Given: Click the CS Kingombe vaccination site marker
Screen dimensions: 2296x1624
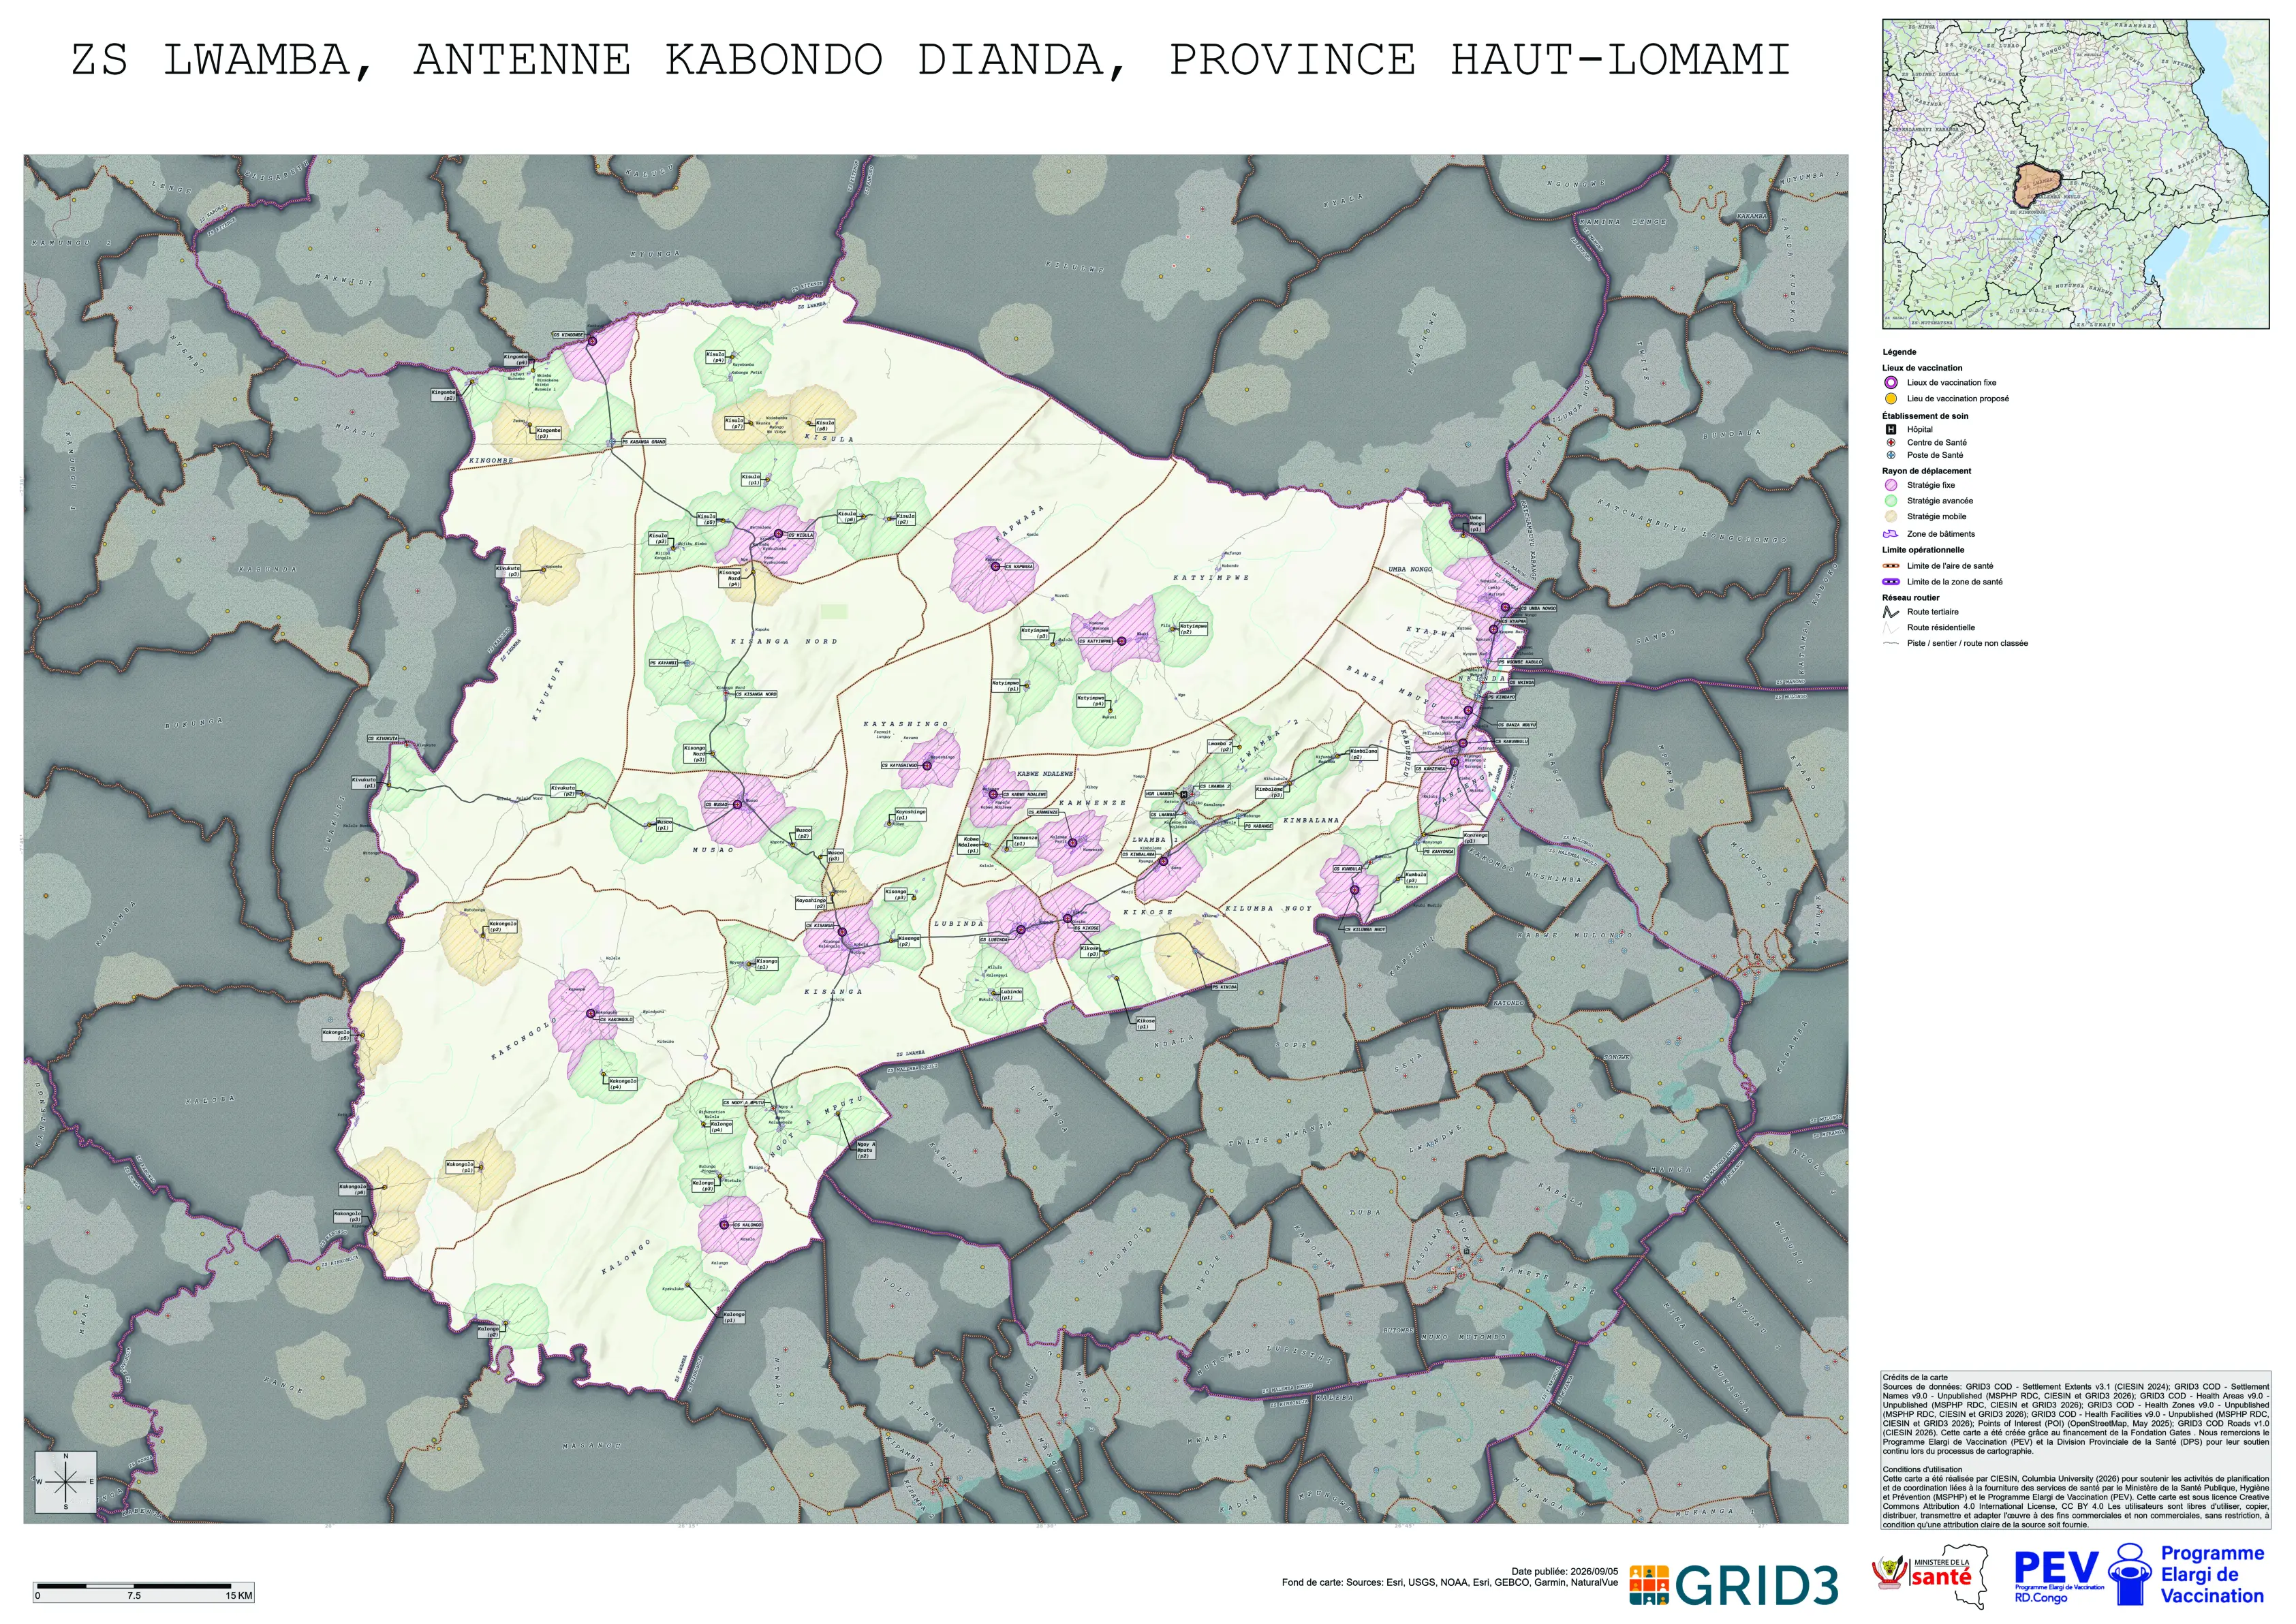Looking at the screenshot, I should [x=592, y=341].
